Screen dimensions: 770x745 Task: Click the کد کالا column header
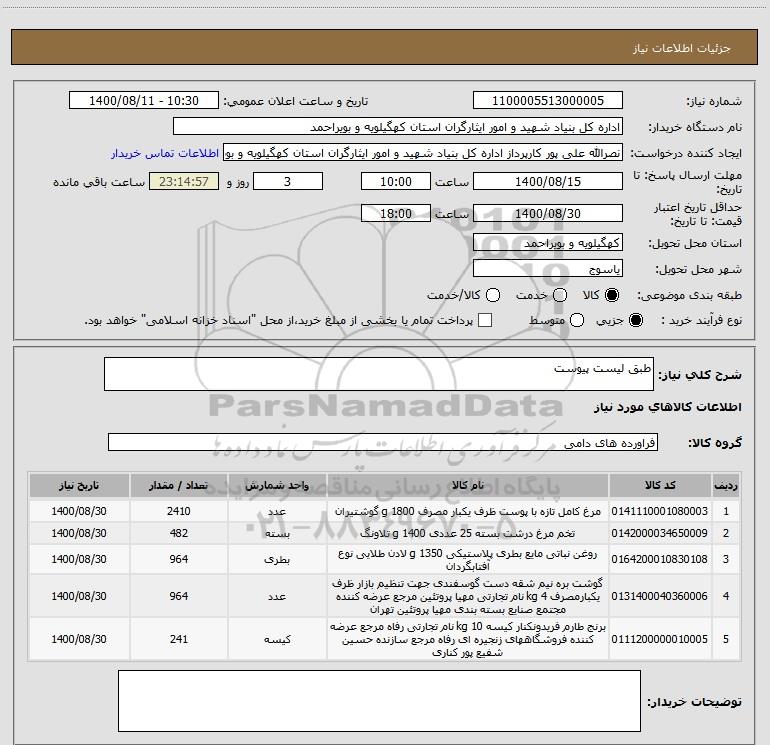point(660,485)
